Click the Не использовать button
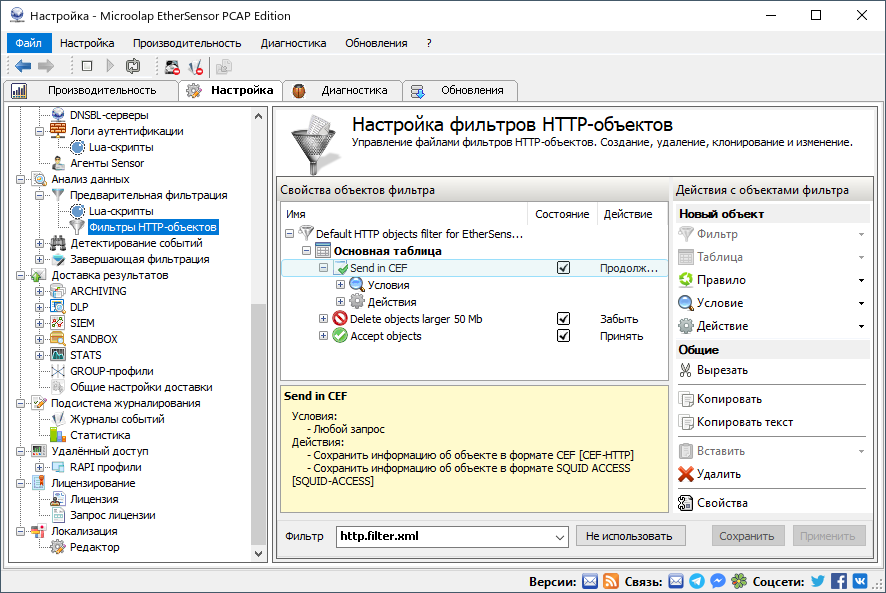The image size is (886, 593). coord(630,535)
